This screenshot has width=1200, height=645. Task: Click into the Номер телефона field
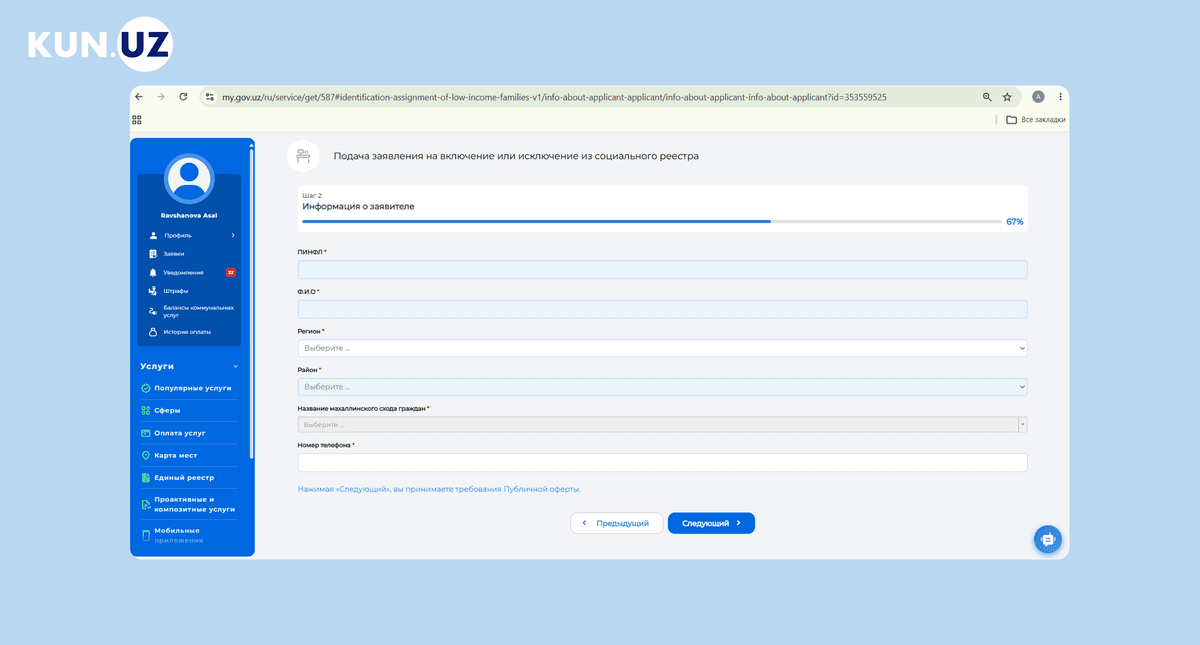[x=662, y=463]
